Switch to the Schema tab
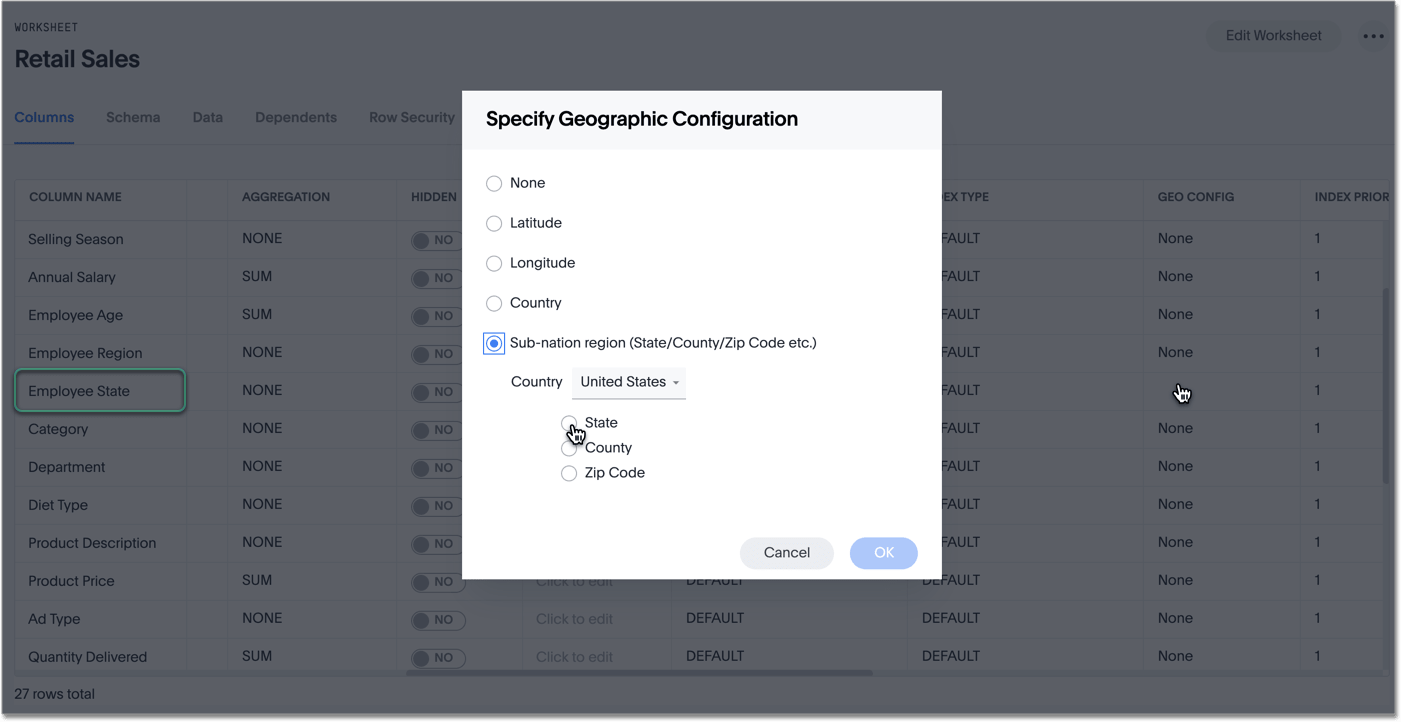Image resolution: width=1401 pixels, height=722 pixels. [133, 117]
